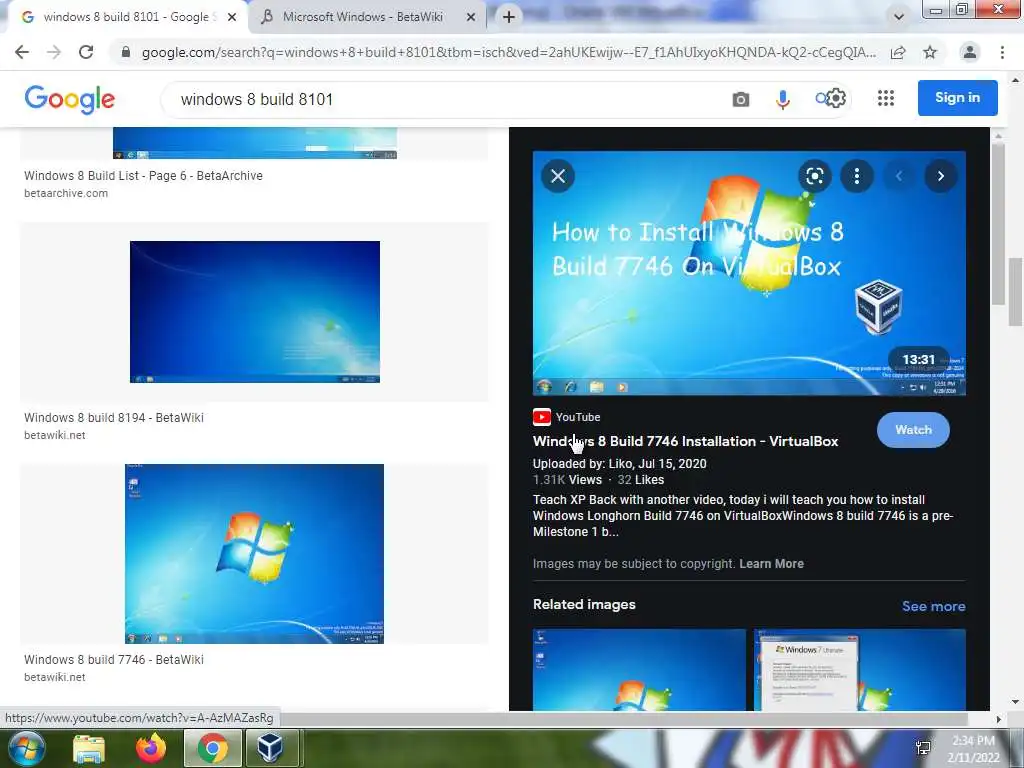
Task: Click the preview panel vertical scrollbar
Action: 997,222
